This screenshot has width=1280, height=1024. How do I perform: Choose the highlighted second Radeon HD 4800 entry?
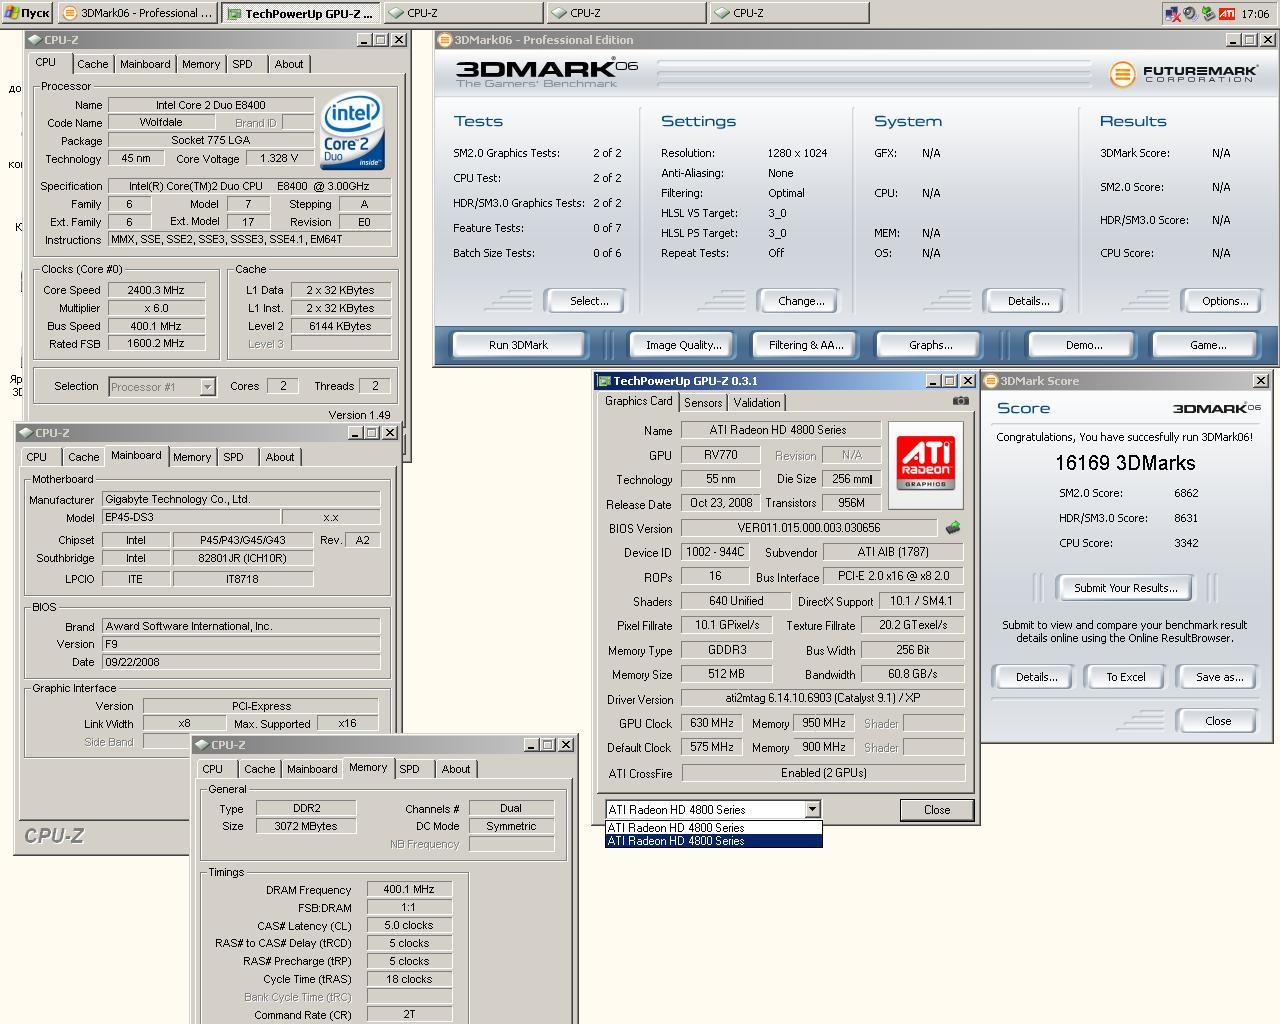click(x=714, y=841)
